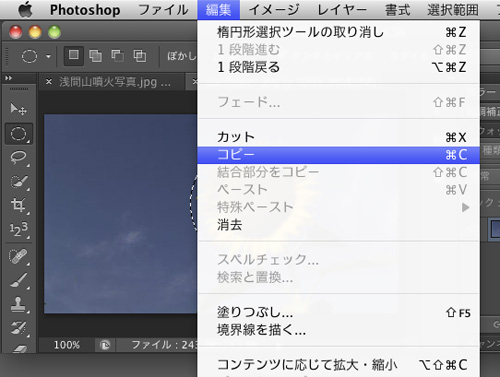Open the Photoshop application menu
The image size is (500, 377).
pyautogui.click(x=85, y=10)
